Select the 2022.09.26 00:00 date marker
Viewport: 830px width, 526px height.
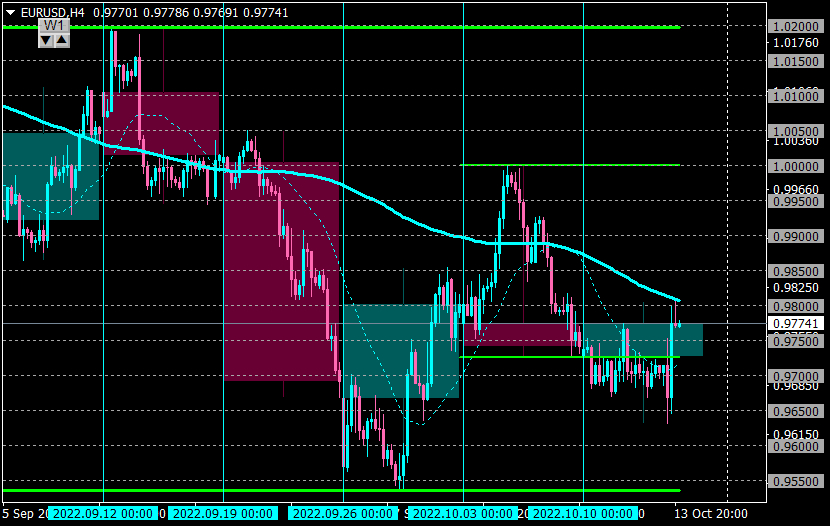coord(342,513)
